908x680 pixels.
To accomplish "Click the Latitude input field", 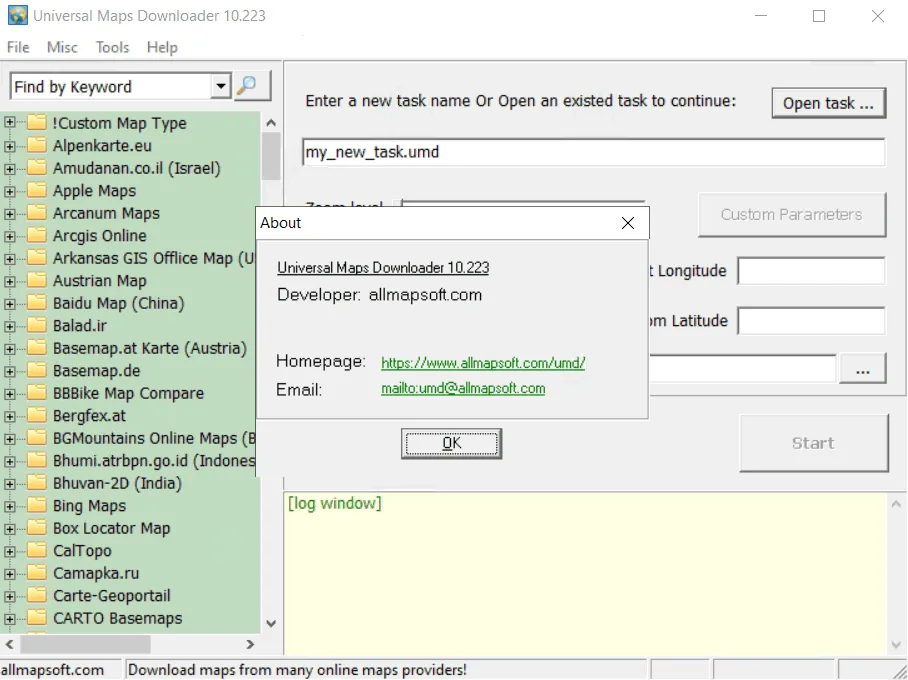I will click(811, 321).
